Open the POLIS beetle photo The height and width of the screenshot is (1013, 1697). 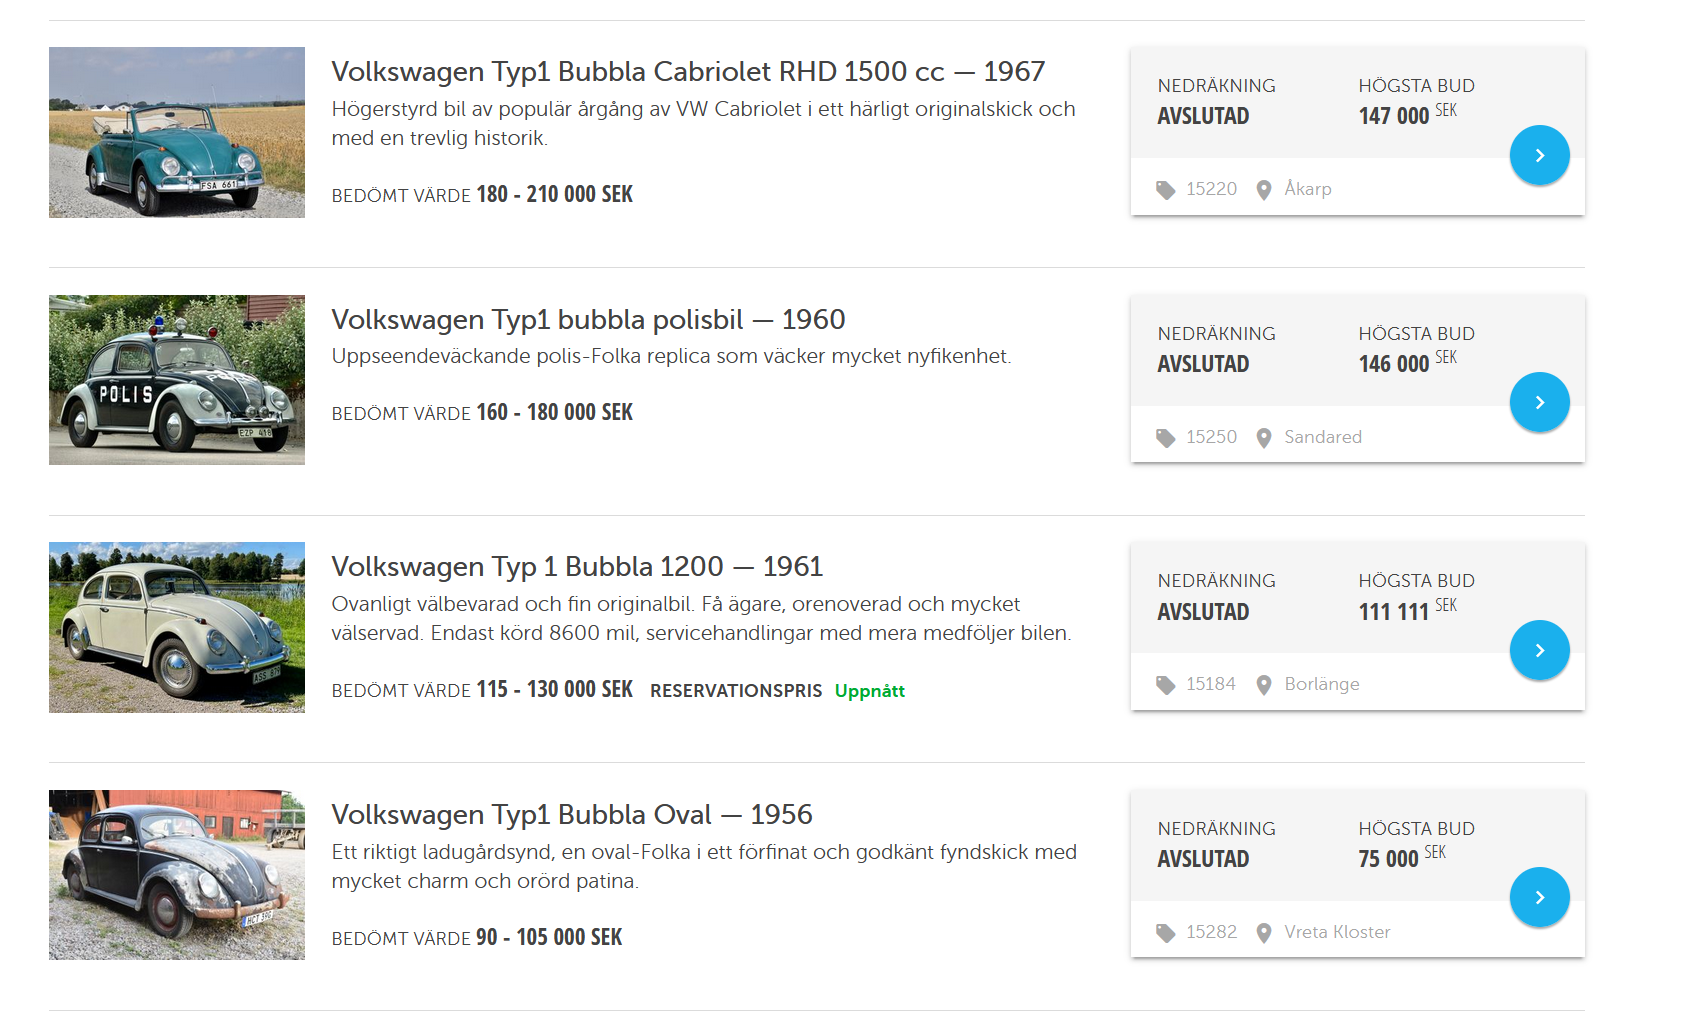[177, 380]
